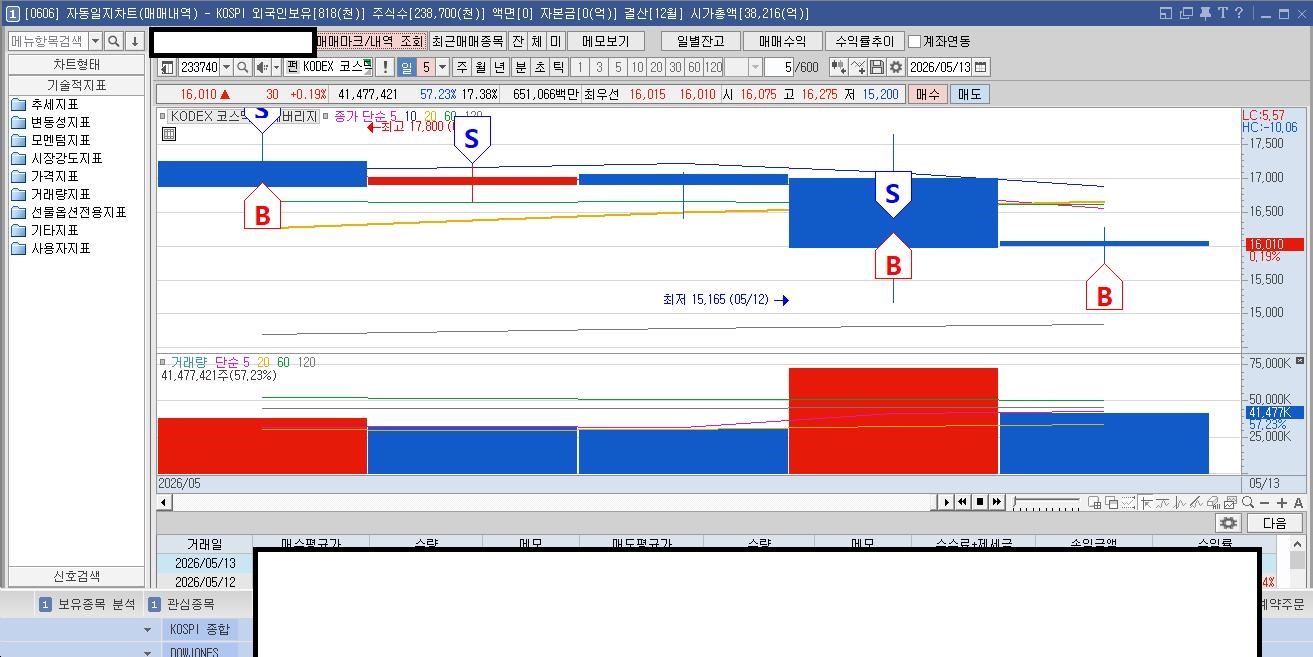Image resolution: width=1313 pixels, height=657 pixels.
Task: Click the date field 2026/05/13
Action: click(940, 67)
